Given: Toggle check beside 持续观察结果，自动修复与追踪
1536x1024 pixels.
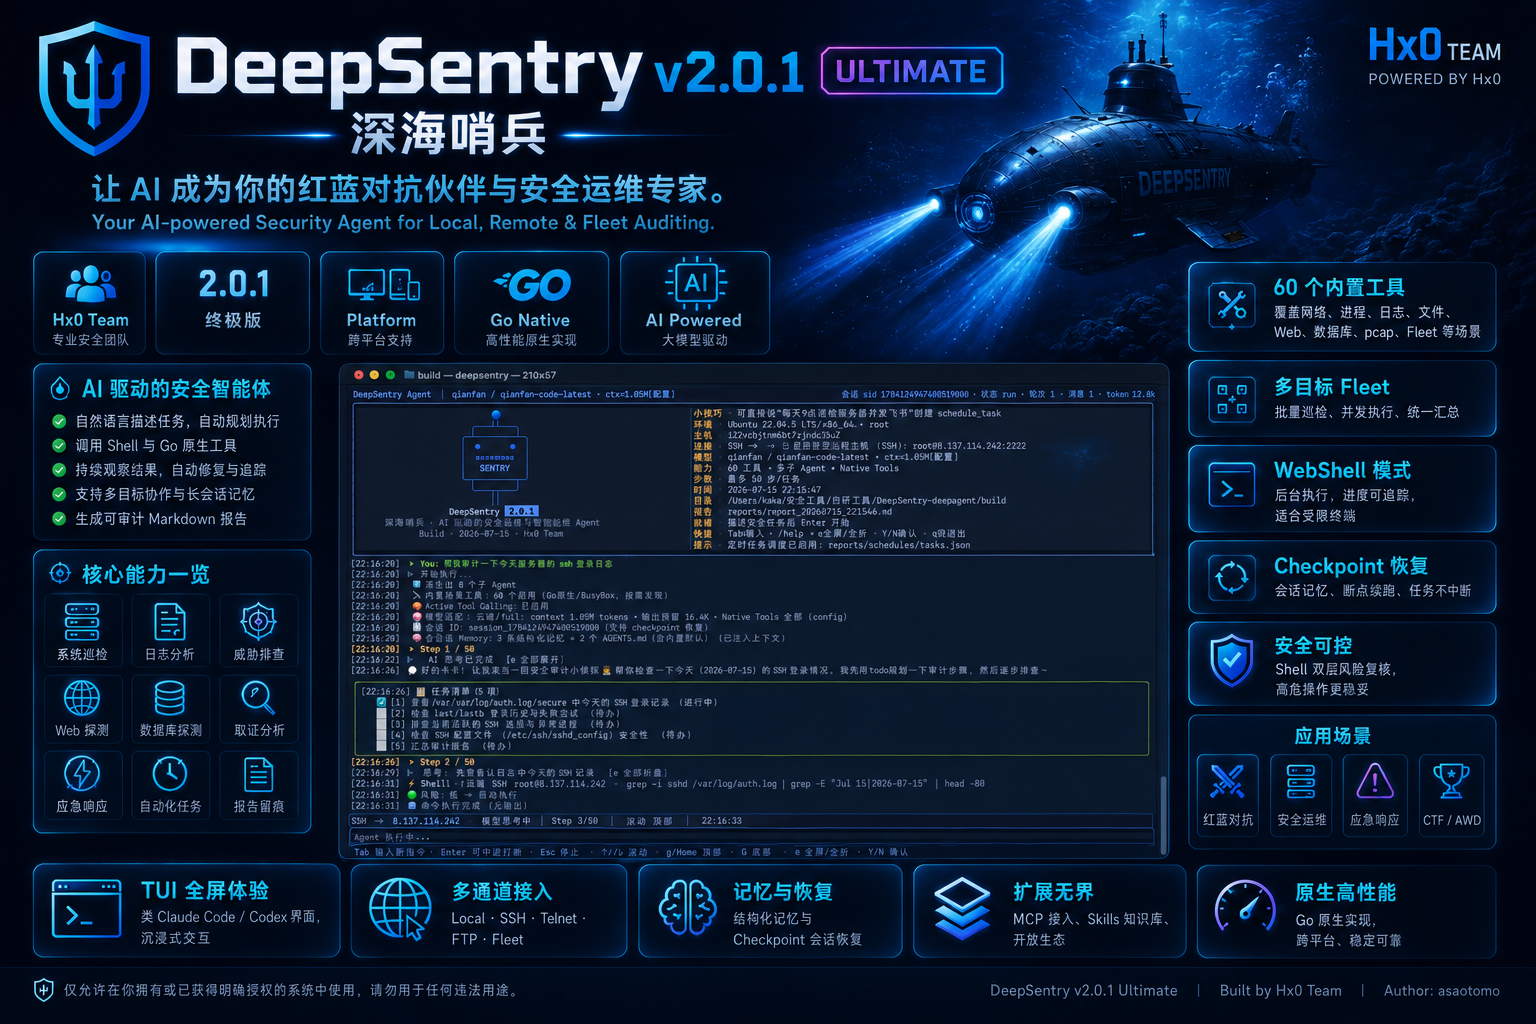Looking at the screenshot, I should (59, 470).
